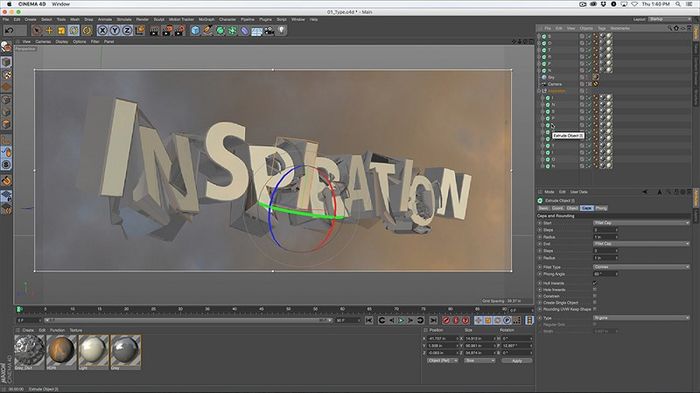Screen dimensions: 700x393
Task: Switch to the Phong tab
Action: pos(601,208)
